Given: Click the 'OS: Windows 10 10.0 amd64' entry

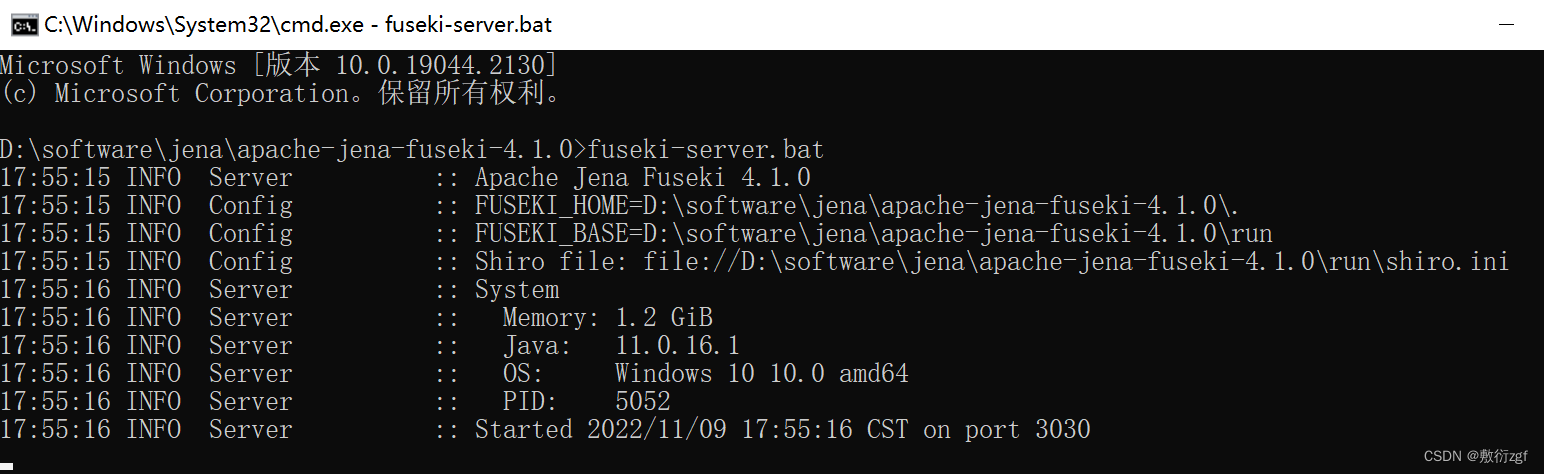Looking at the screenshot, I should pyautogui.click(x=705, y=374).
